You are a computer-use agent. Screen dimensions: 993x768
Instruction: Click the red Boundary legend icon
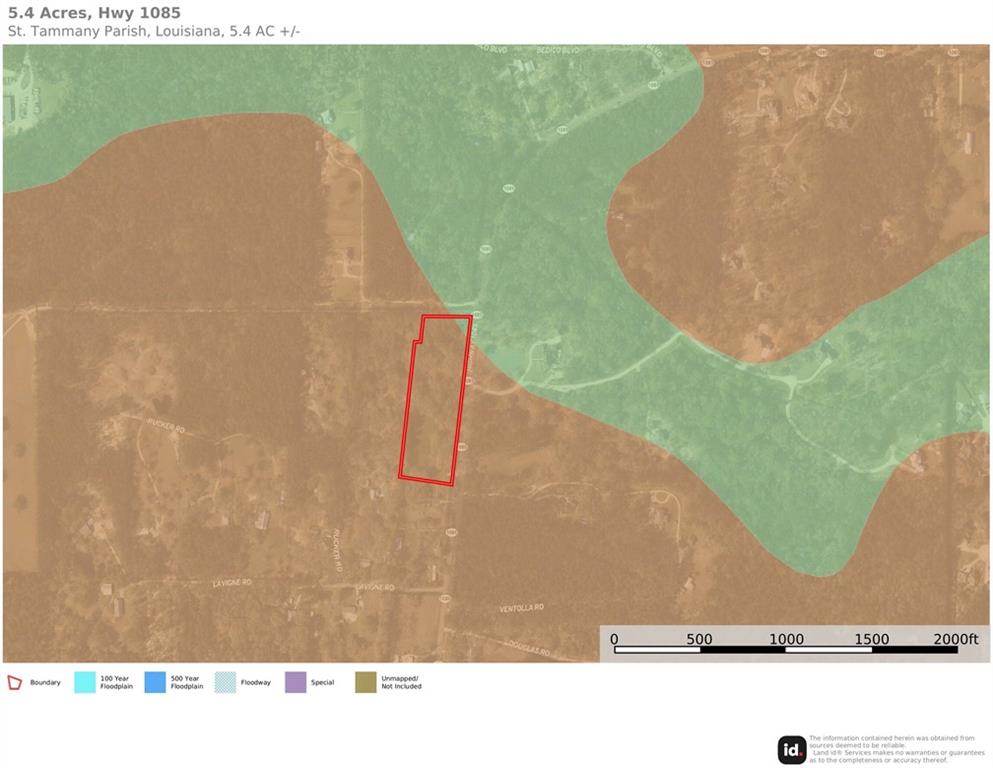(x=15, y=683)
